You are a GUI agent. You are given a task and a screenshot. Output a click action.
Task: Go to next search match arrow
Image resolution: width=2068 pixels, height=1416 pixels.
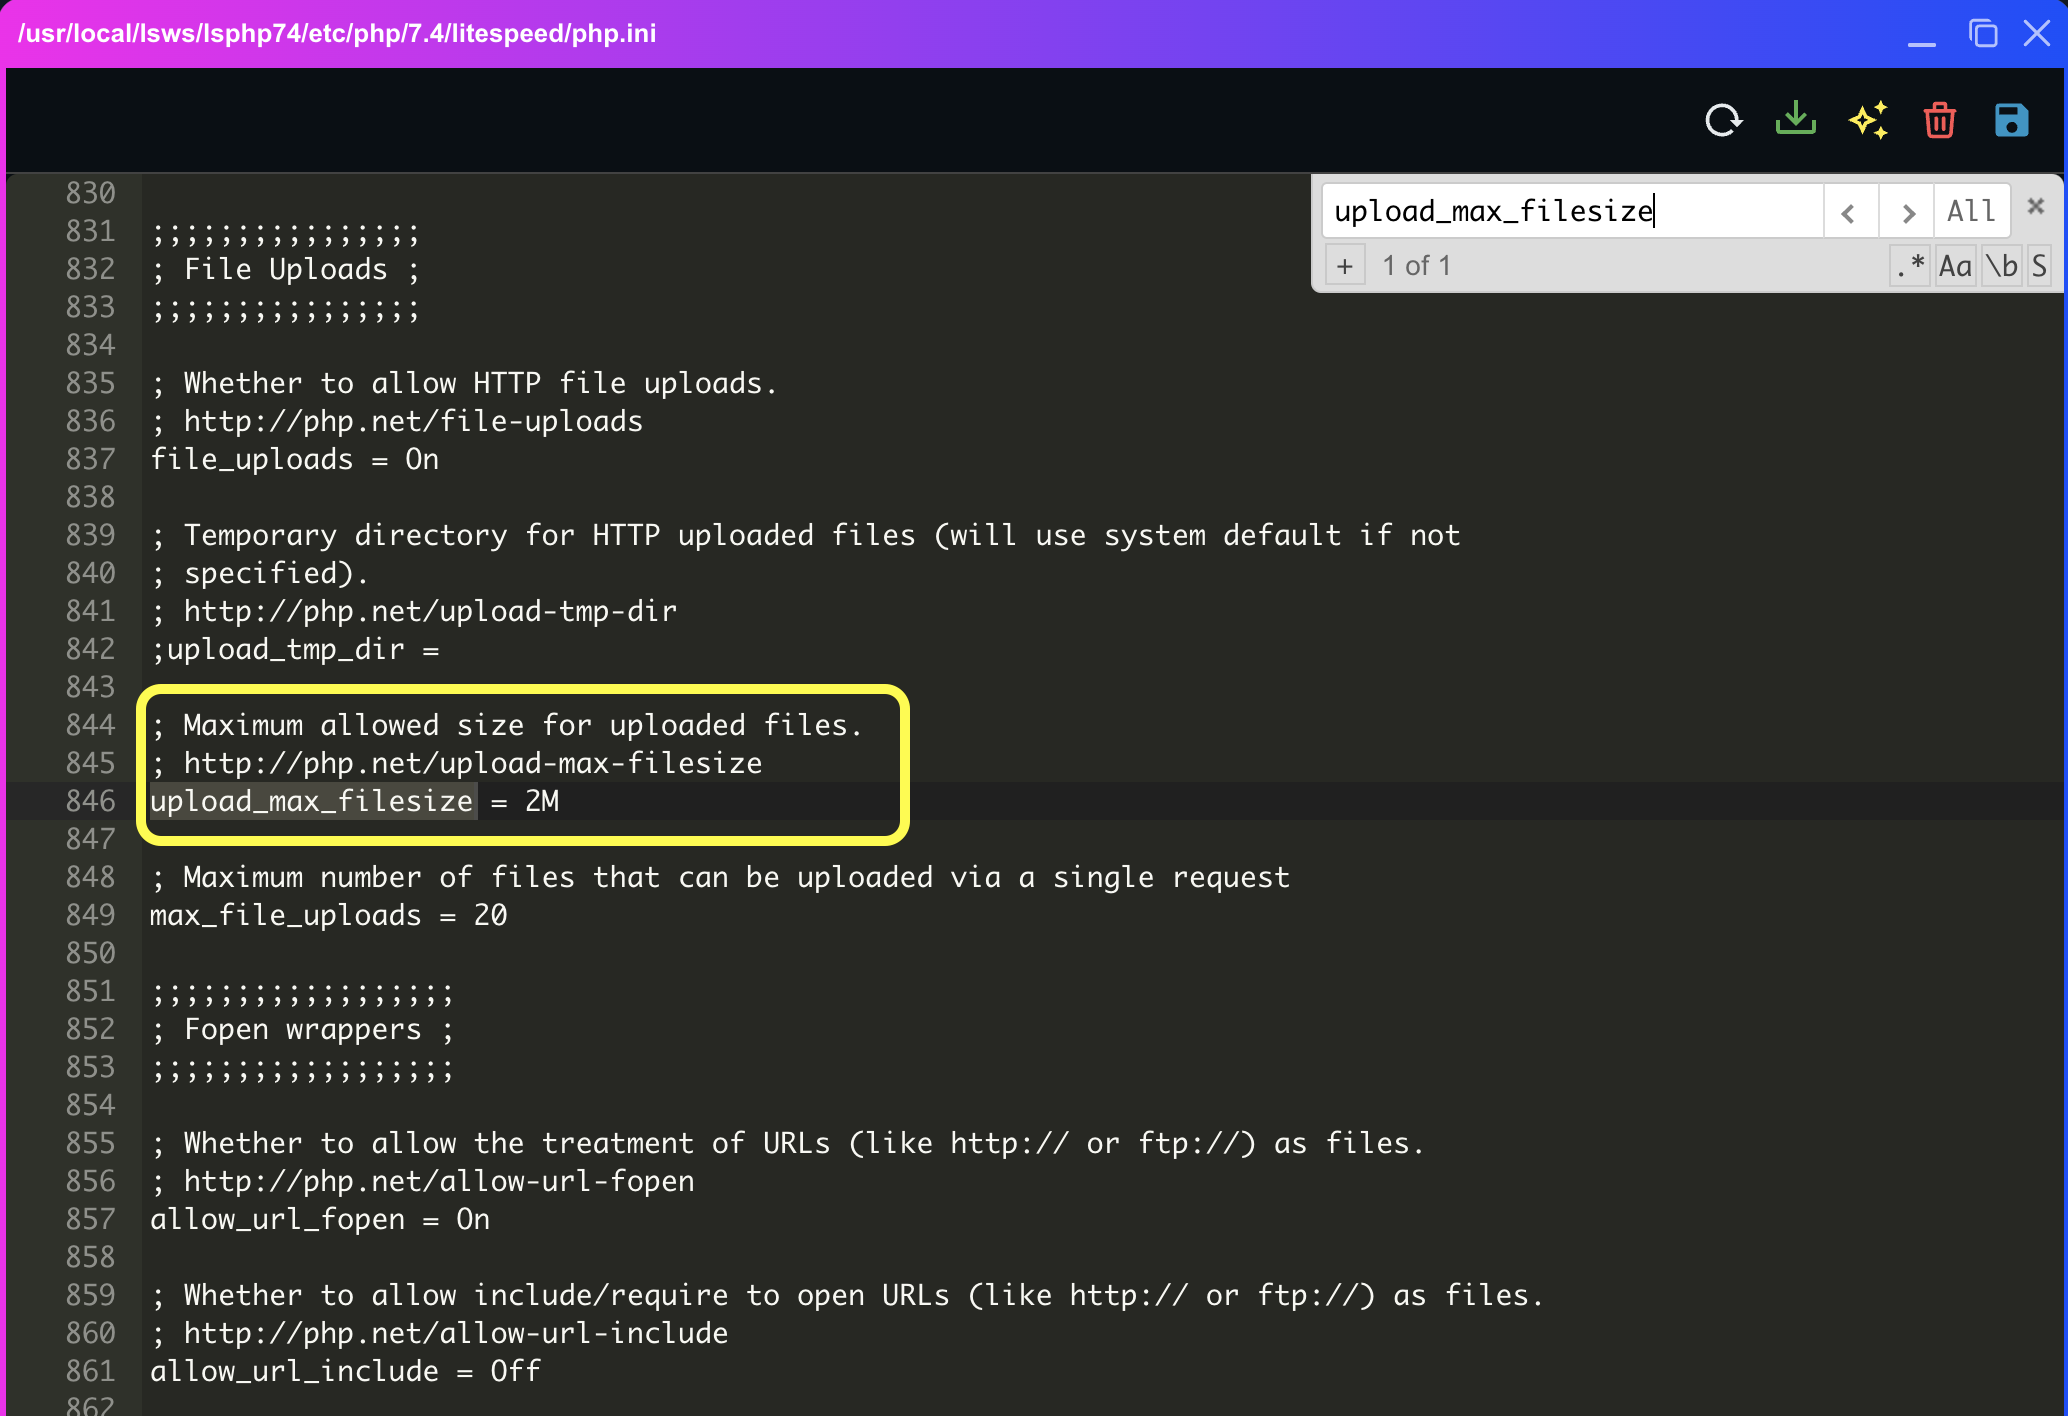point(1907,212)
